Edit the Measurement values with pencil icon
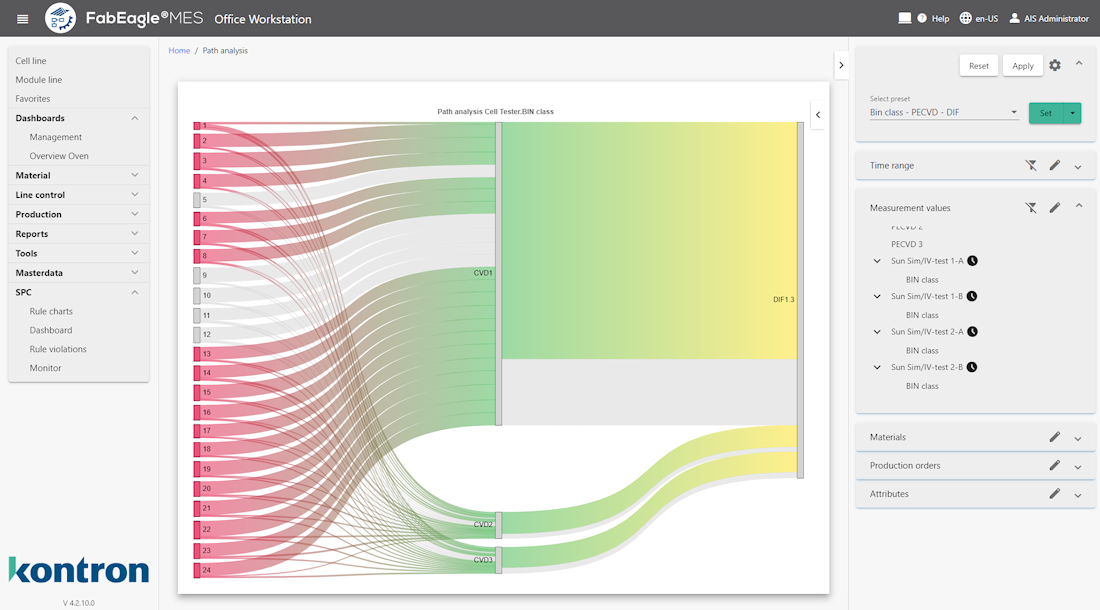Viewport: 1100px width, 610px height. [1054, 208]
